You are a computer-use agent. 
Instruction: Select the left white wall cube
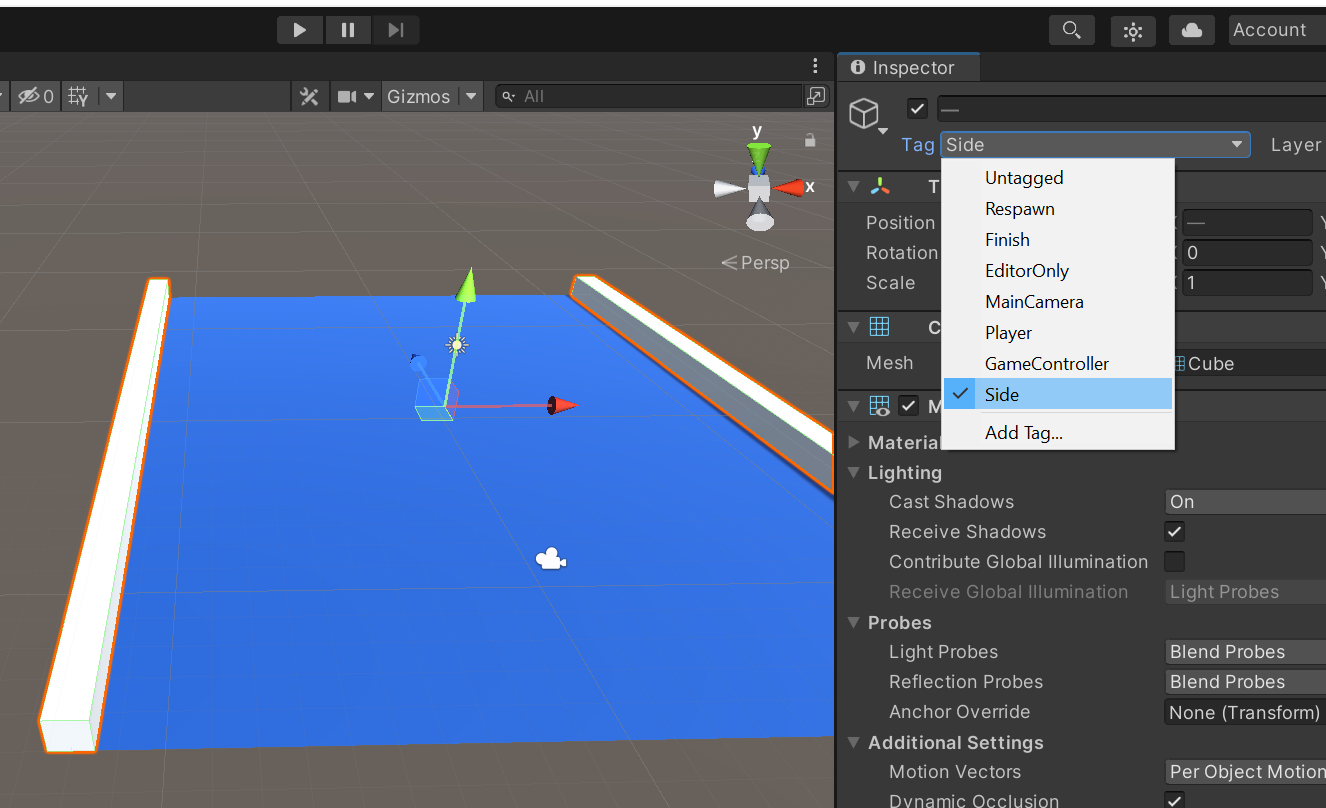[x=105, y=515]
